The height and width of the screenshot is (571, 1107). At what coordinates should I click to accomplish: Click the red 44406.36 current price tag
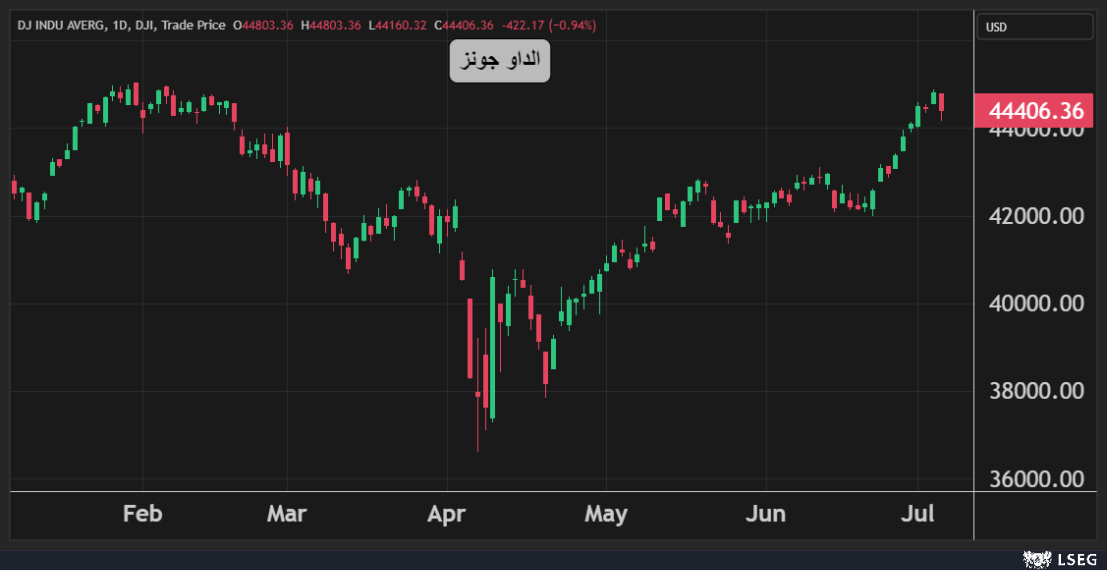tap(1036, 110)
